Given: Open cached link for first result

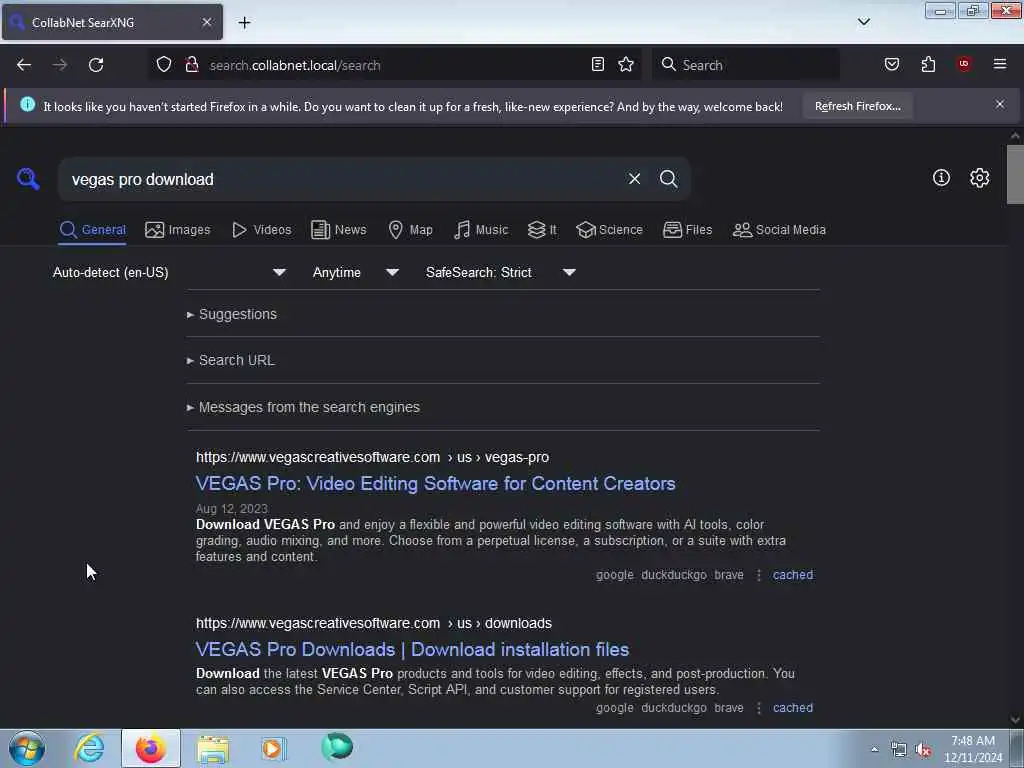Looking at the screenshot, I should (x=793, y=575).
